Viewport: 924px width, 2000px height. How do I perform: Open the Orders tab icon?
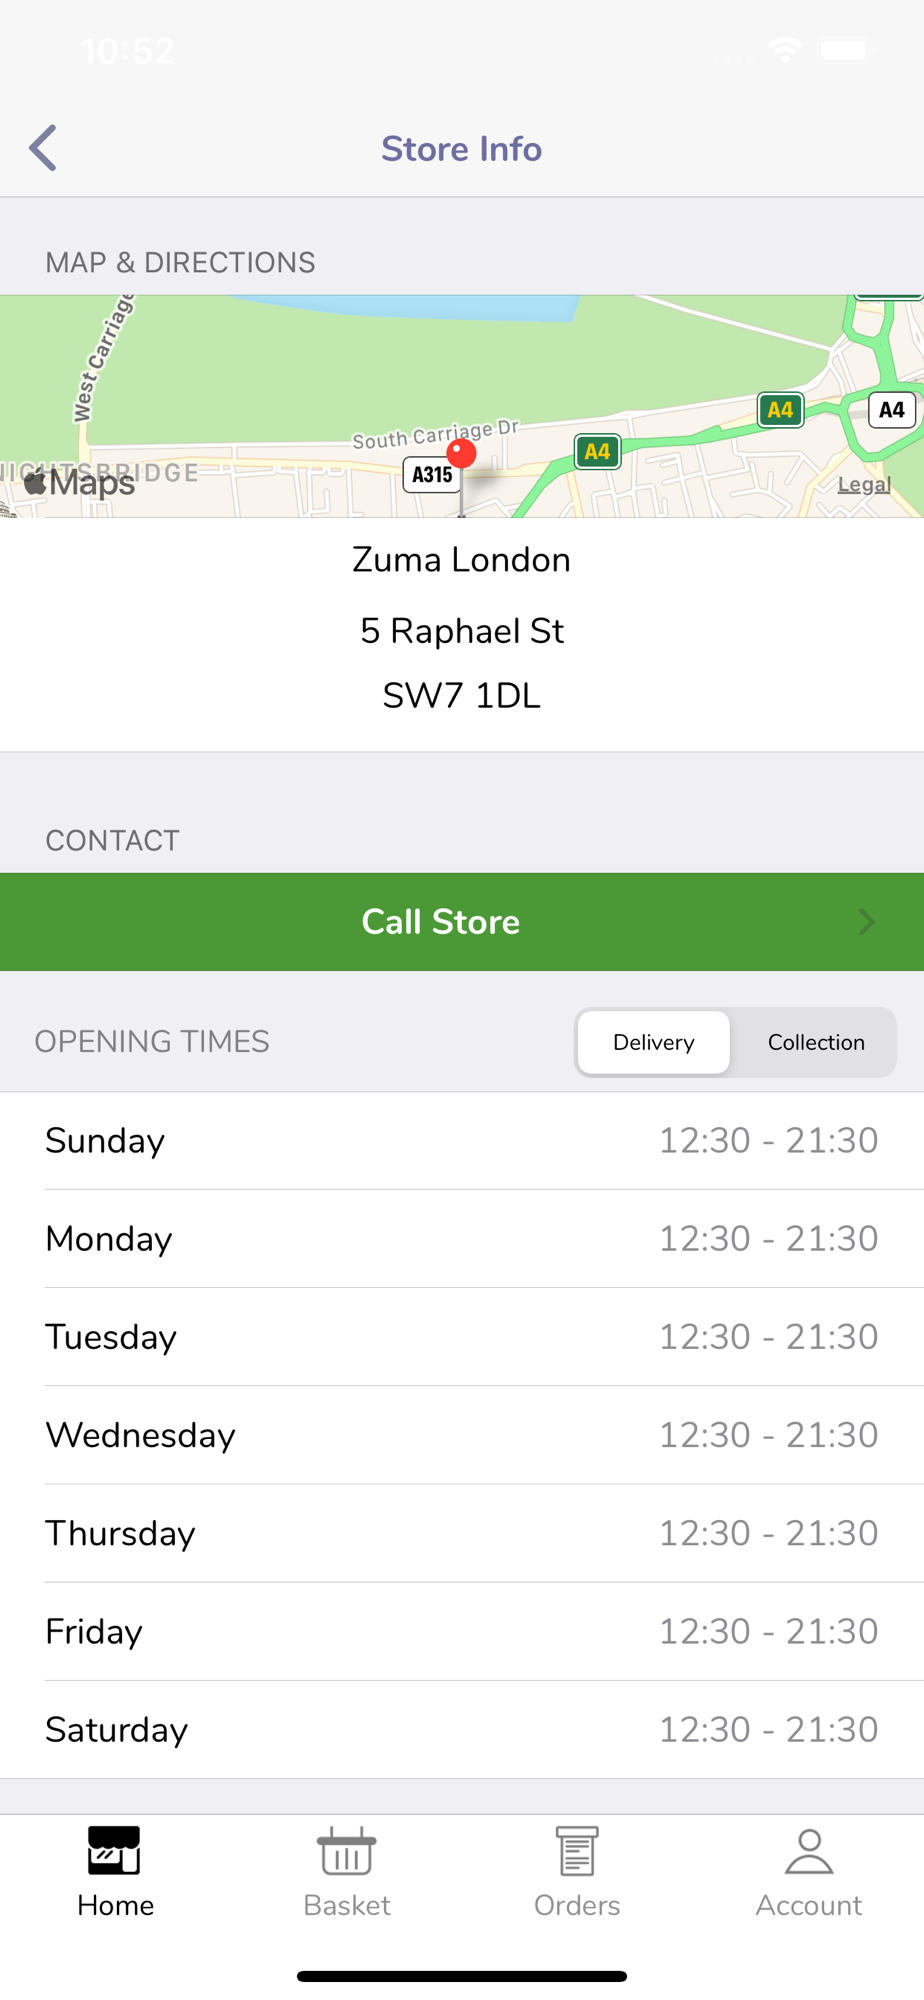coord(577,1851)
